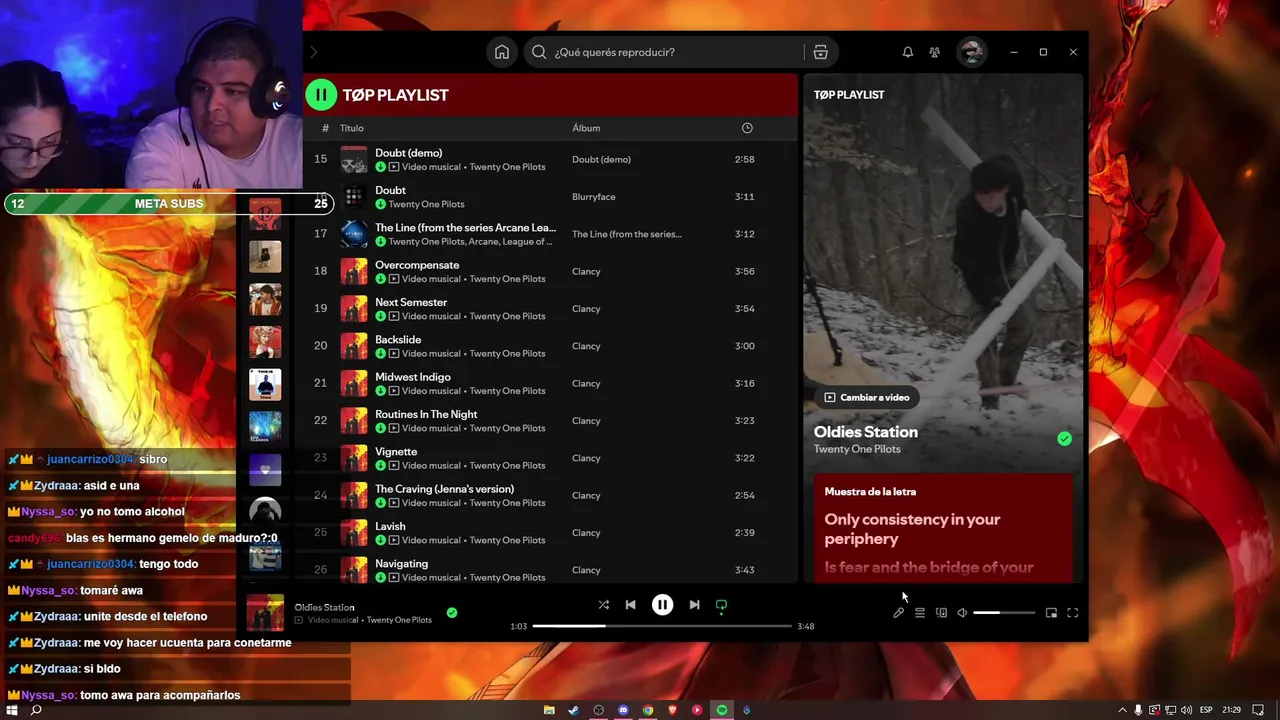Open lyrics with the microphone icon
This screenshot has width=1280, height=720.
898,613
